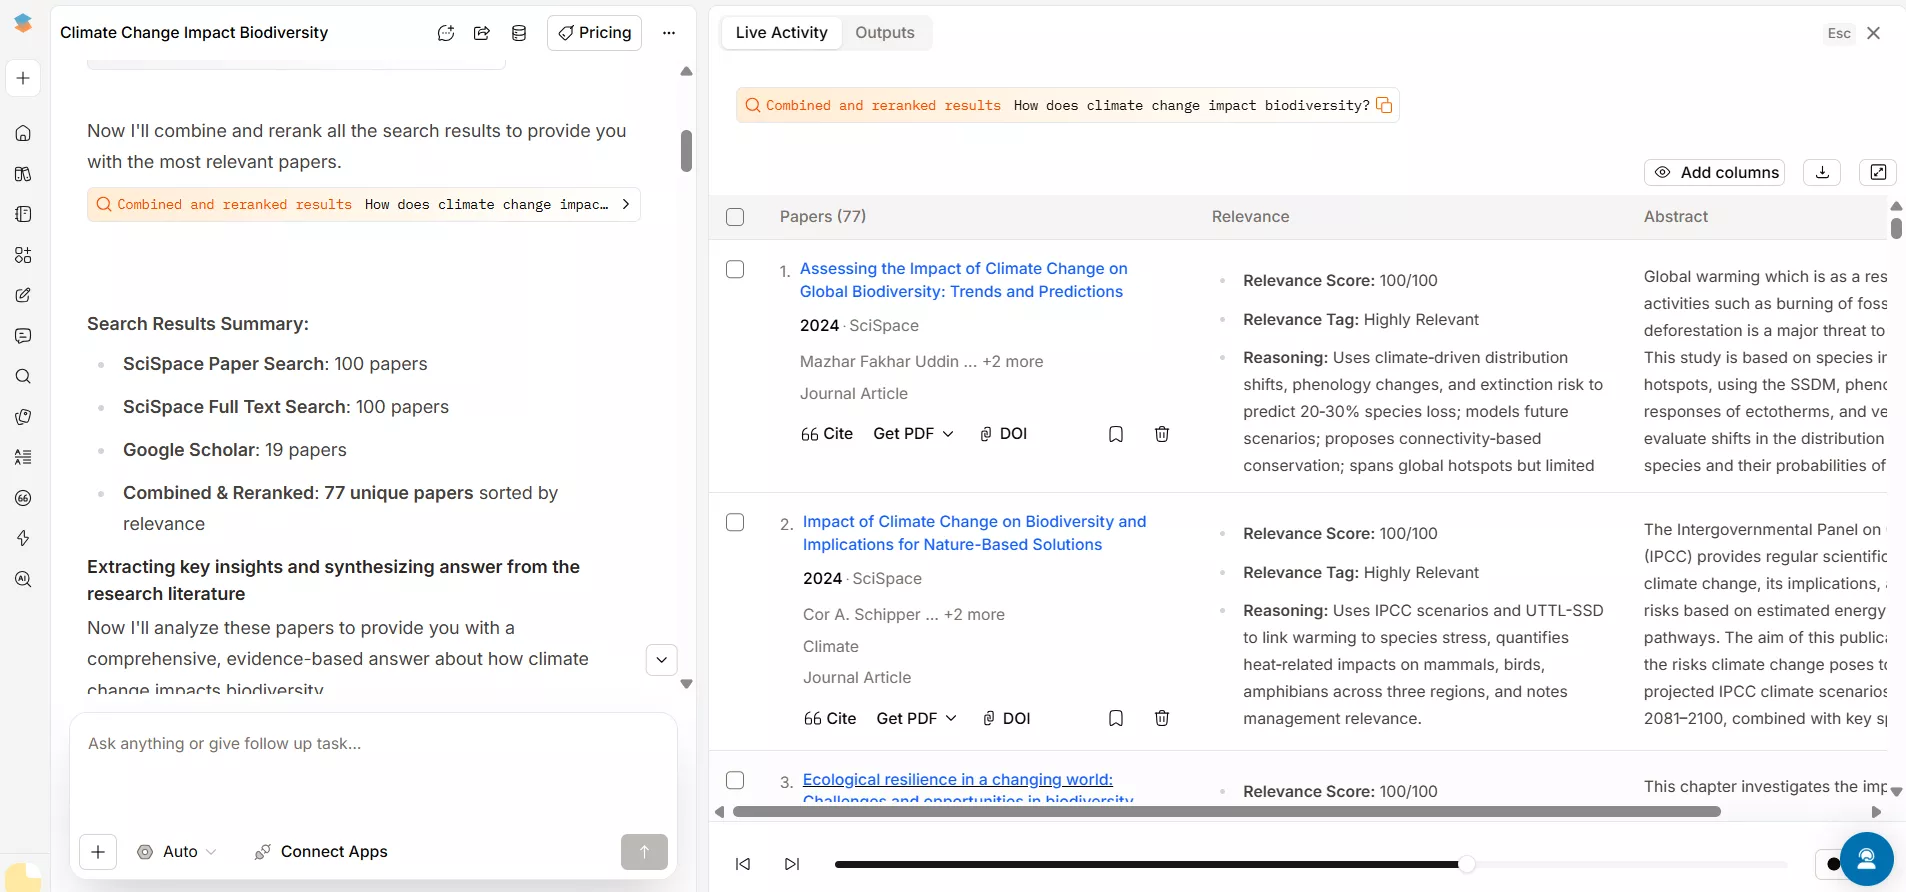Open the Ecological resilience paper link
1906x892 pixels.
[x=957, y=779]
